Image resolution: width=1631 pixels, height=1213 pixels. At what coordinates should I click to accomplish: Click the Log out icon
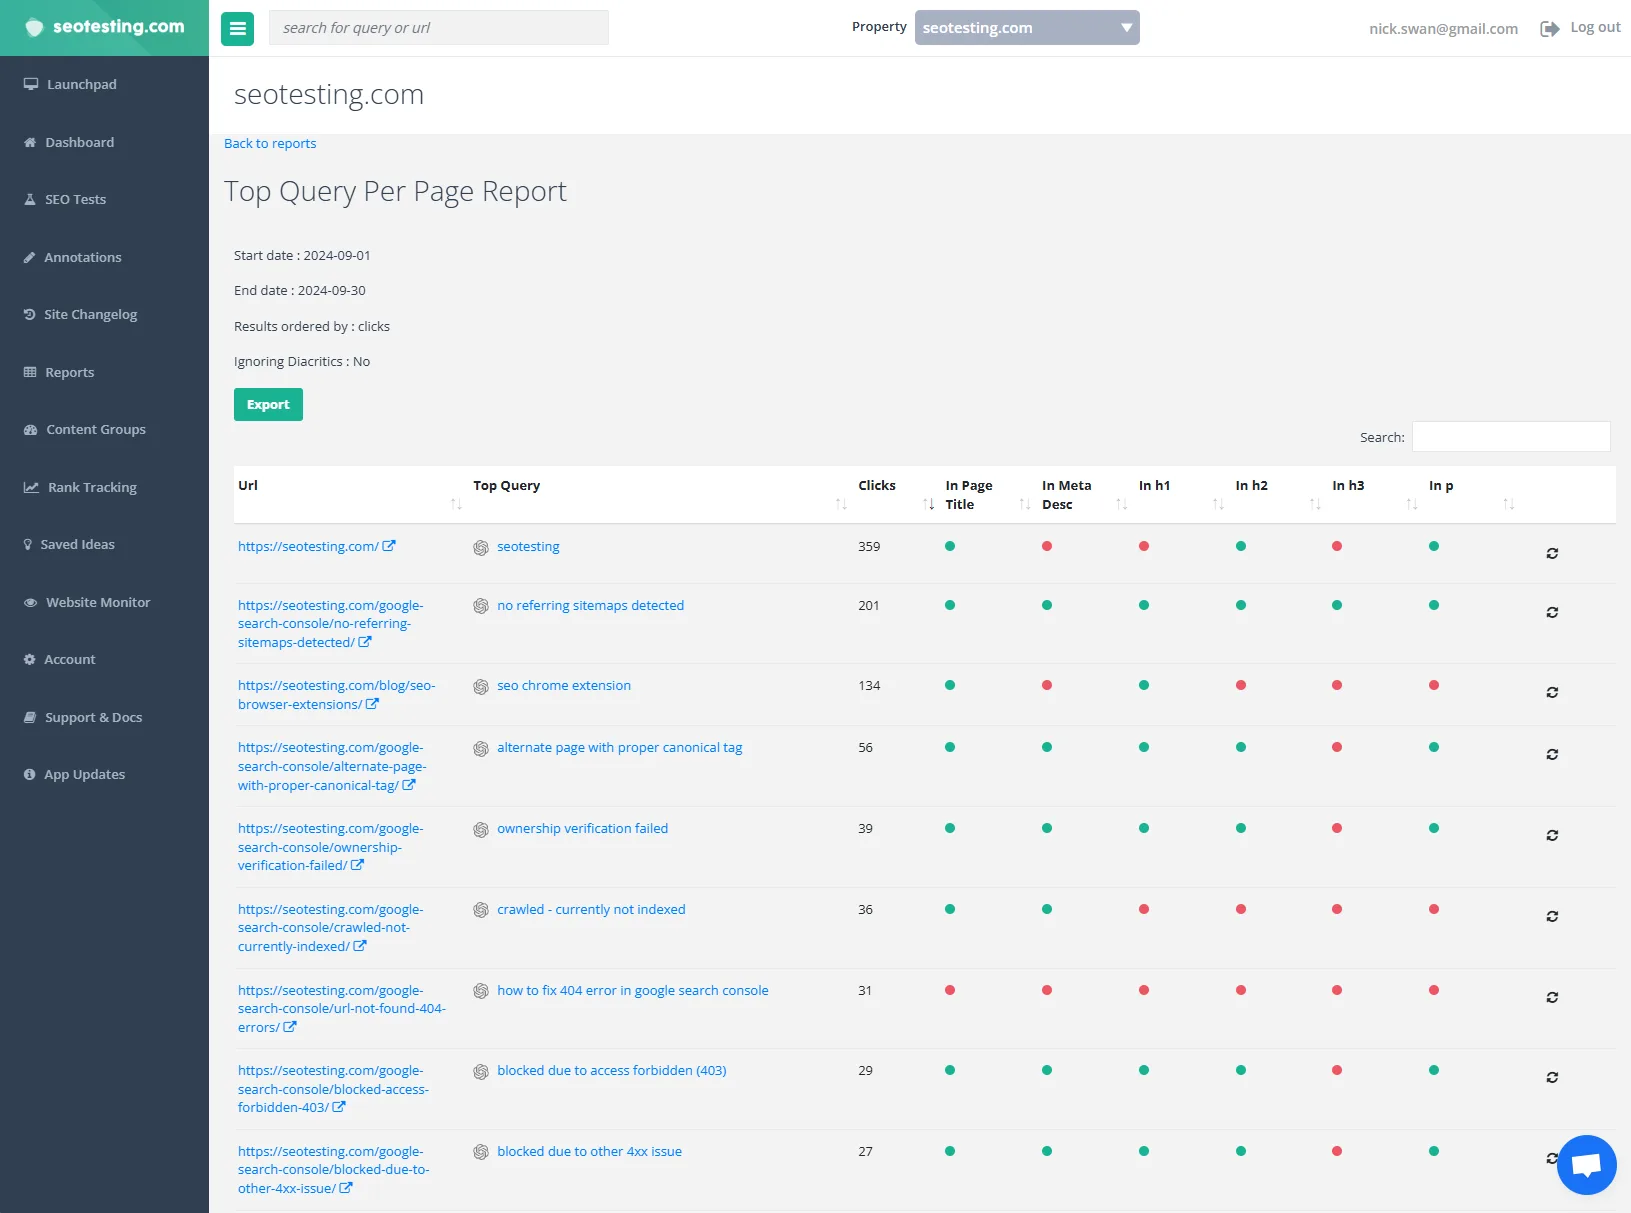pyautogui.click(x=1549, y=28)
